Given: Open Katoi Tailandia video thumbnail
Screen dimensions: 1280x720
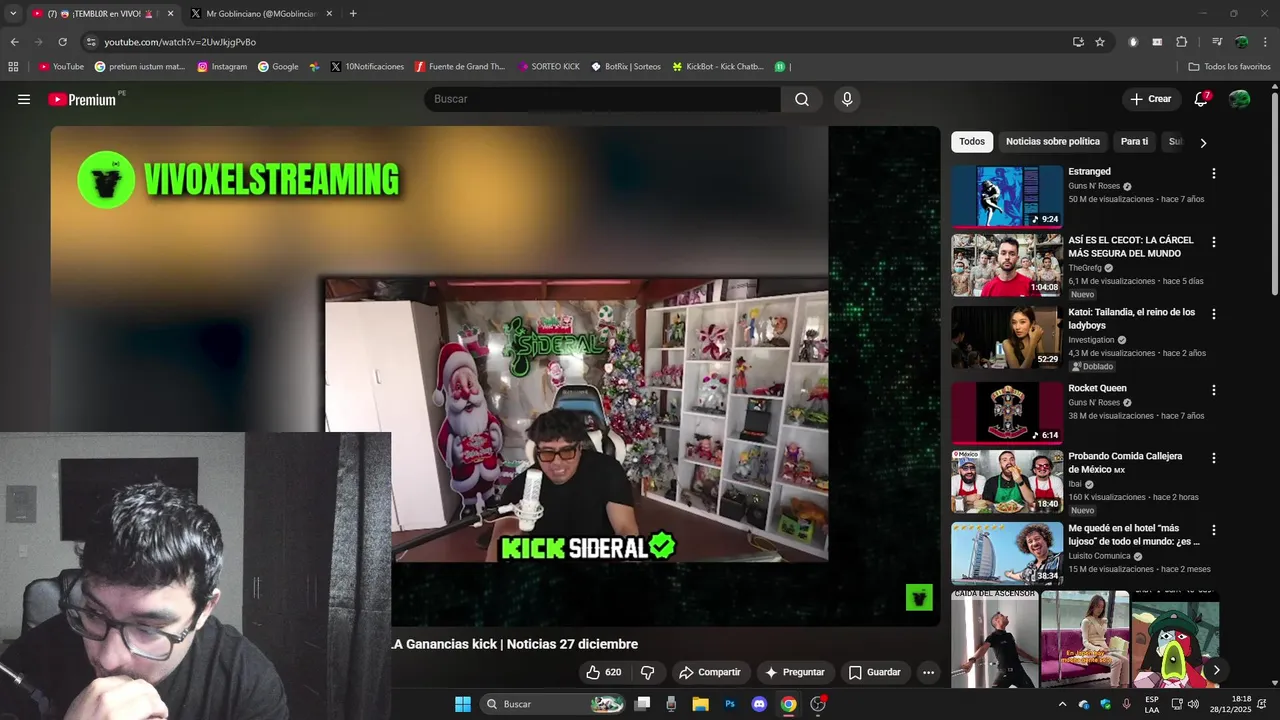Looking at the screenshot, I should pyautogui.click(x=1007, y=337).
